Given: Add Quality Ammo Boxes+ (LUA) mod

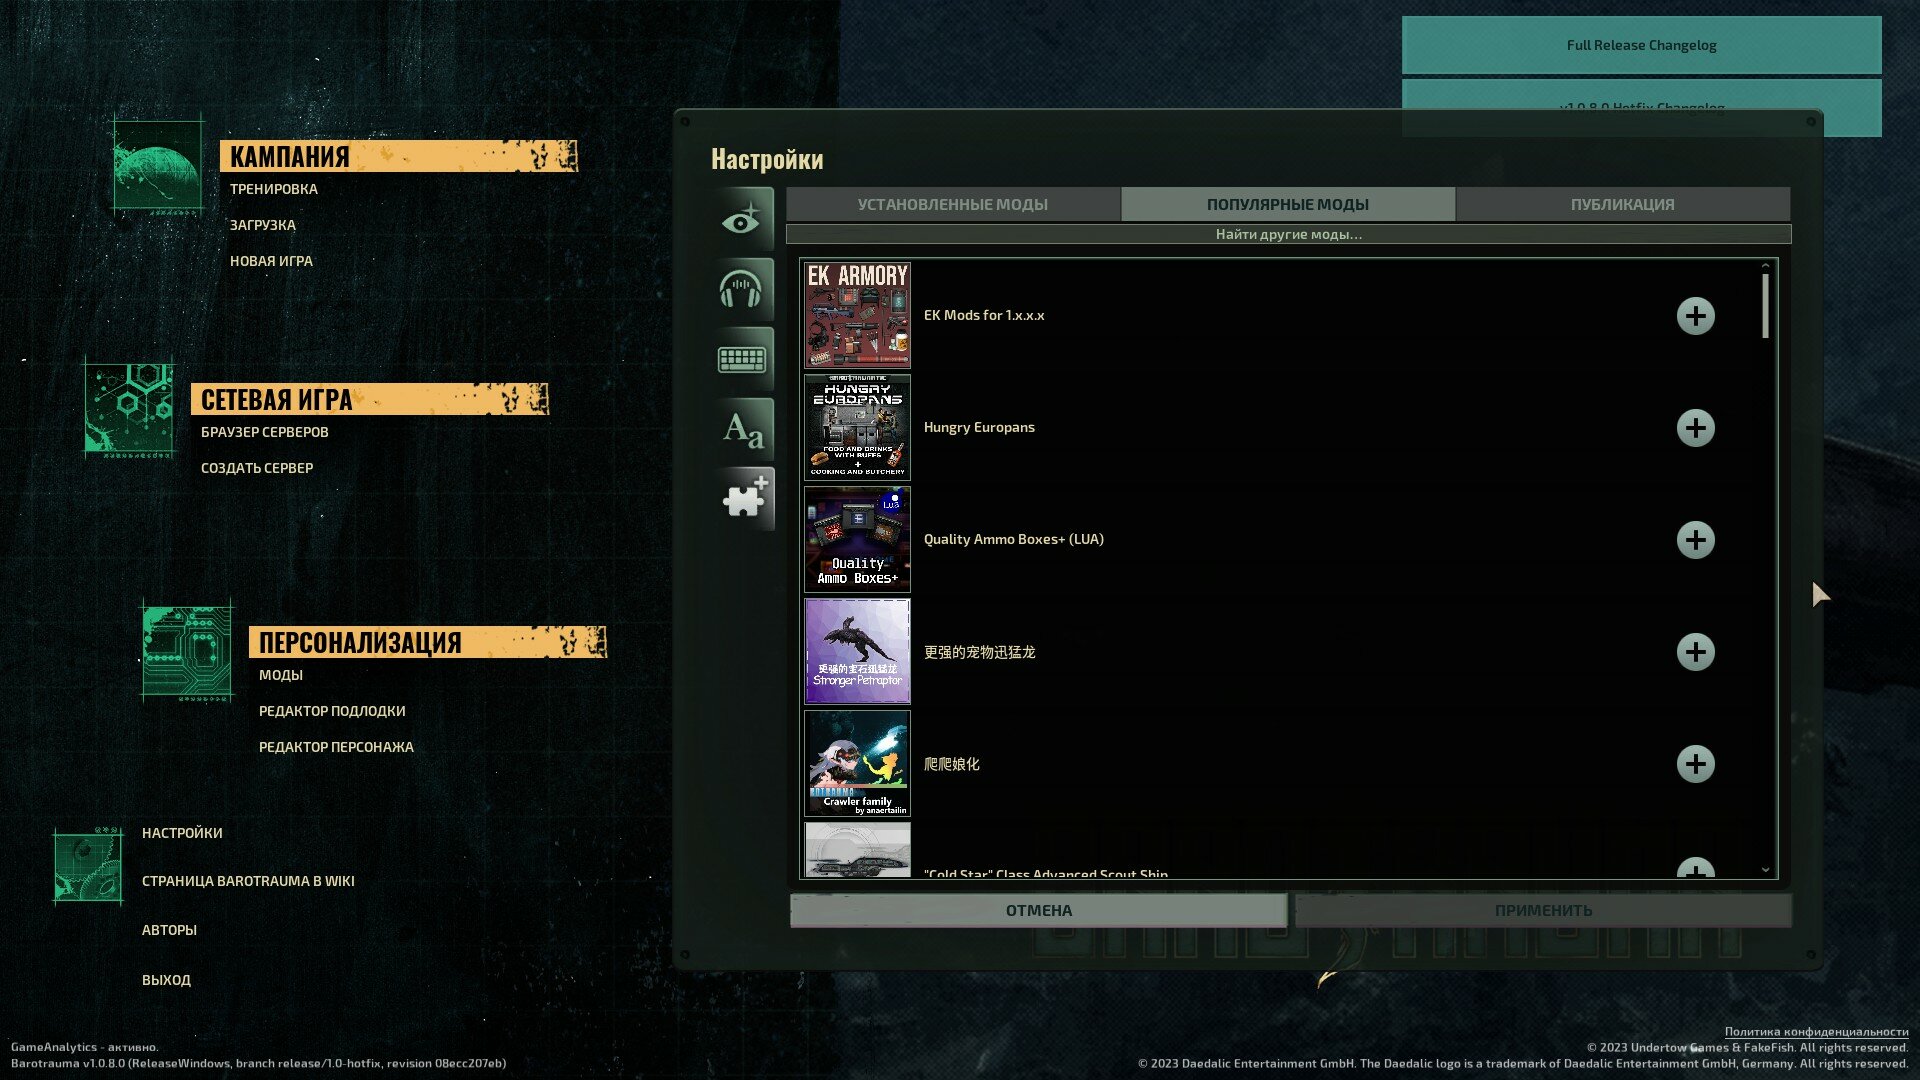Looking at the screenshot, I should pos(1695,540).
